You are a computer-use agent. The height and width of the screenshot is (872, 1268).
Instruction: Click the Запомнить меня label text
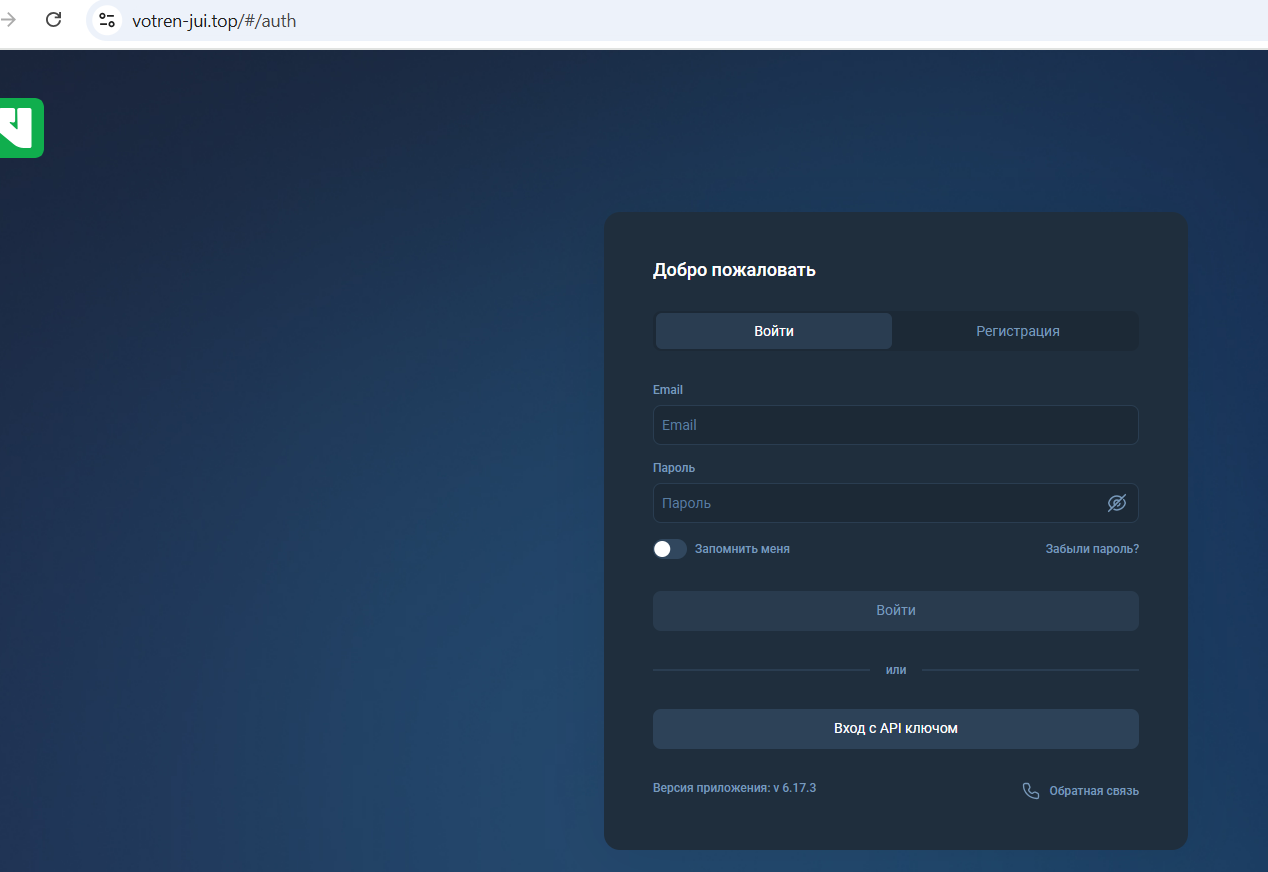(742, 549)
